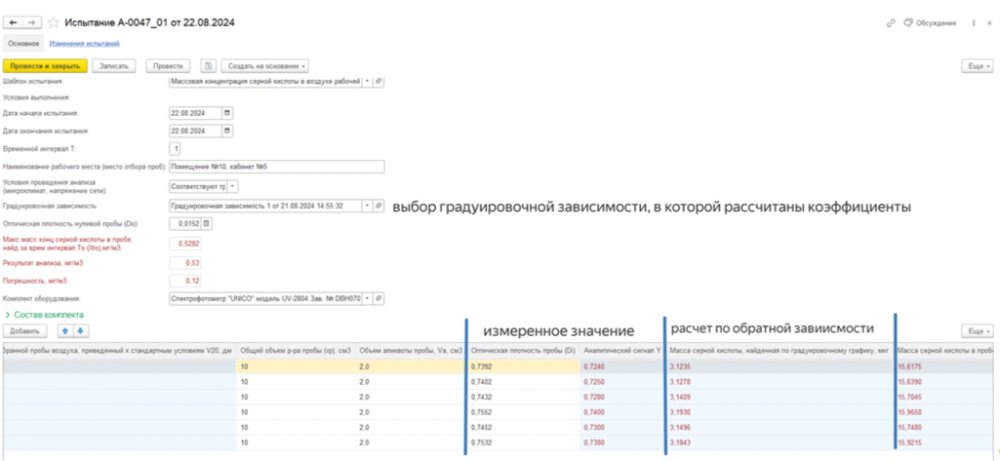The width and height of the screenshot is (1000, 461).
Task: Click the document report icon beside Провести
Action: click(x=208, y=65)
